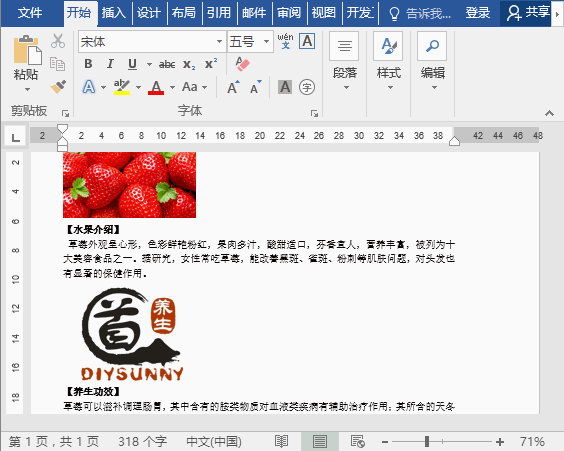
Task: Toggle Bold formatting
Action: pos(88,64)
